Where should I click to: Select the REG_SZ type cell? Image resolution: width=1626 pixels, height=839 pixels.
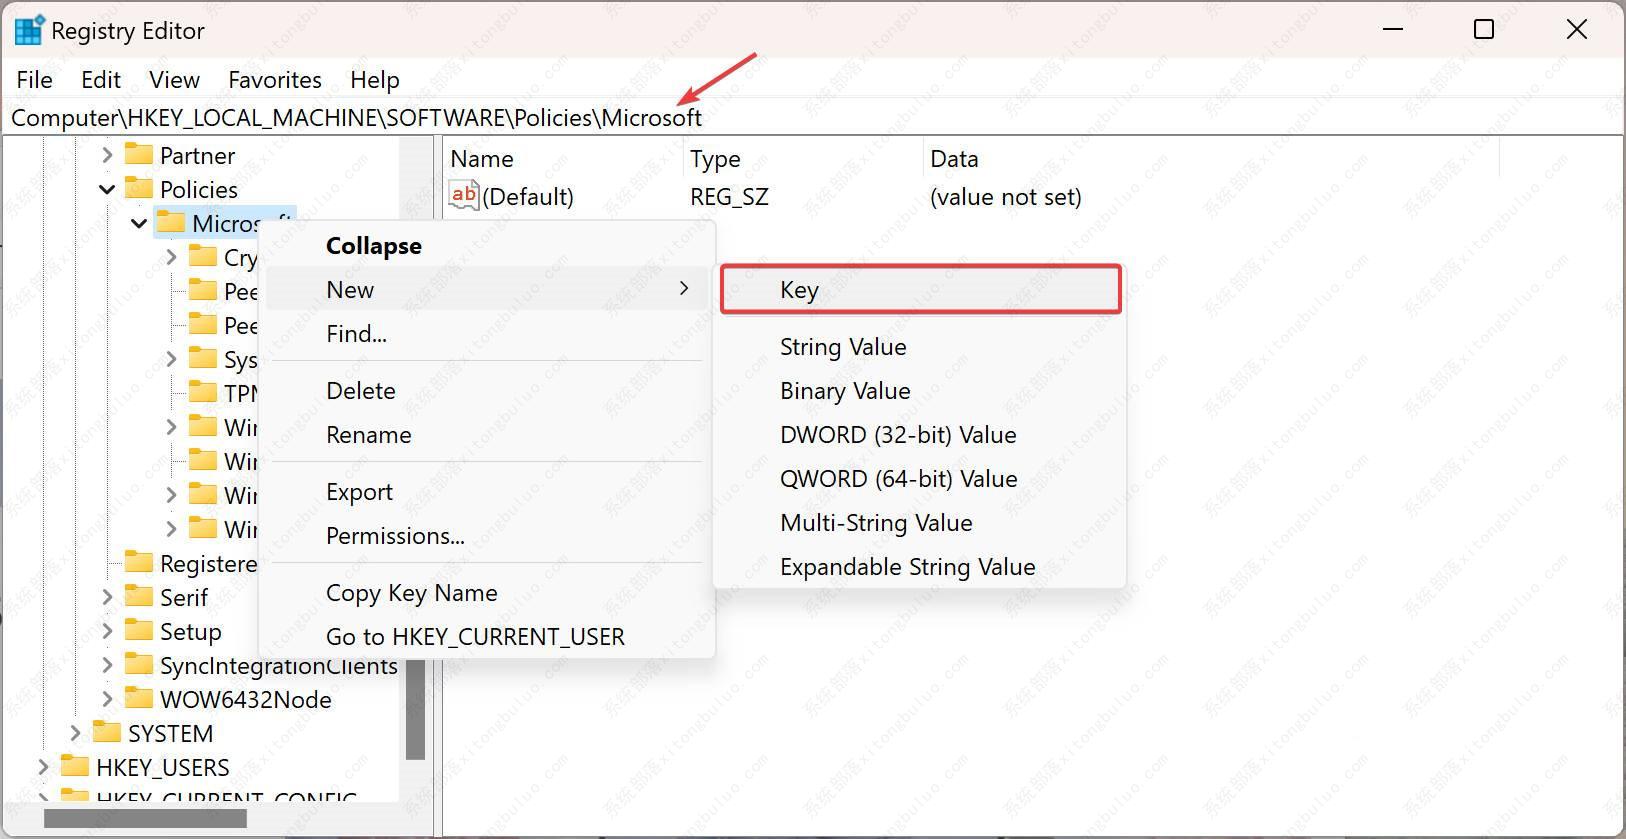click(729, 196)
